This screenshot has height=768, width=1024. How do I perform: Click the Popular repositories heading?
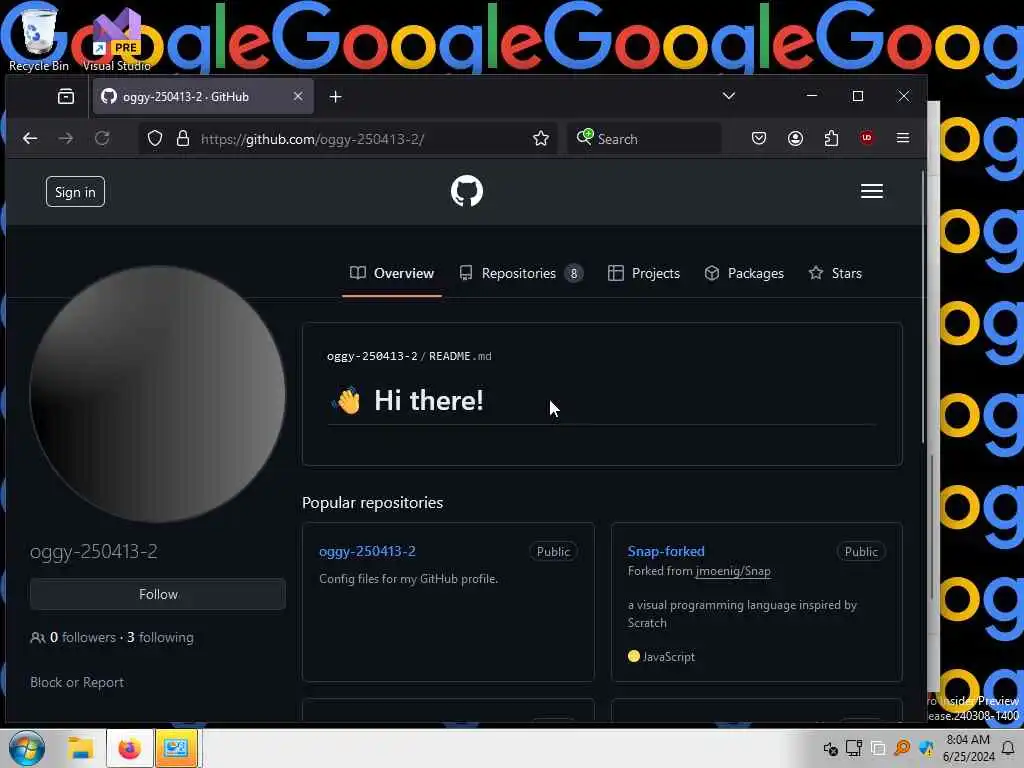[372, 502]
